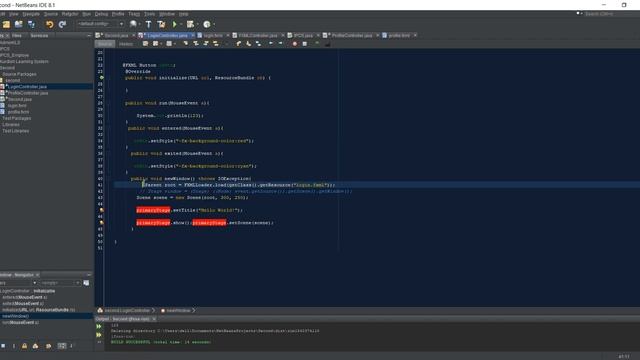
Task: Open the Navigate menu
Action: (x=31, y=14)
